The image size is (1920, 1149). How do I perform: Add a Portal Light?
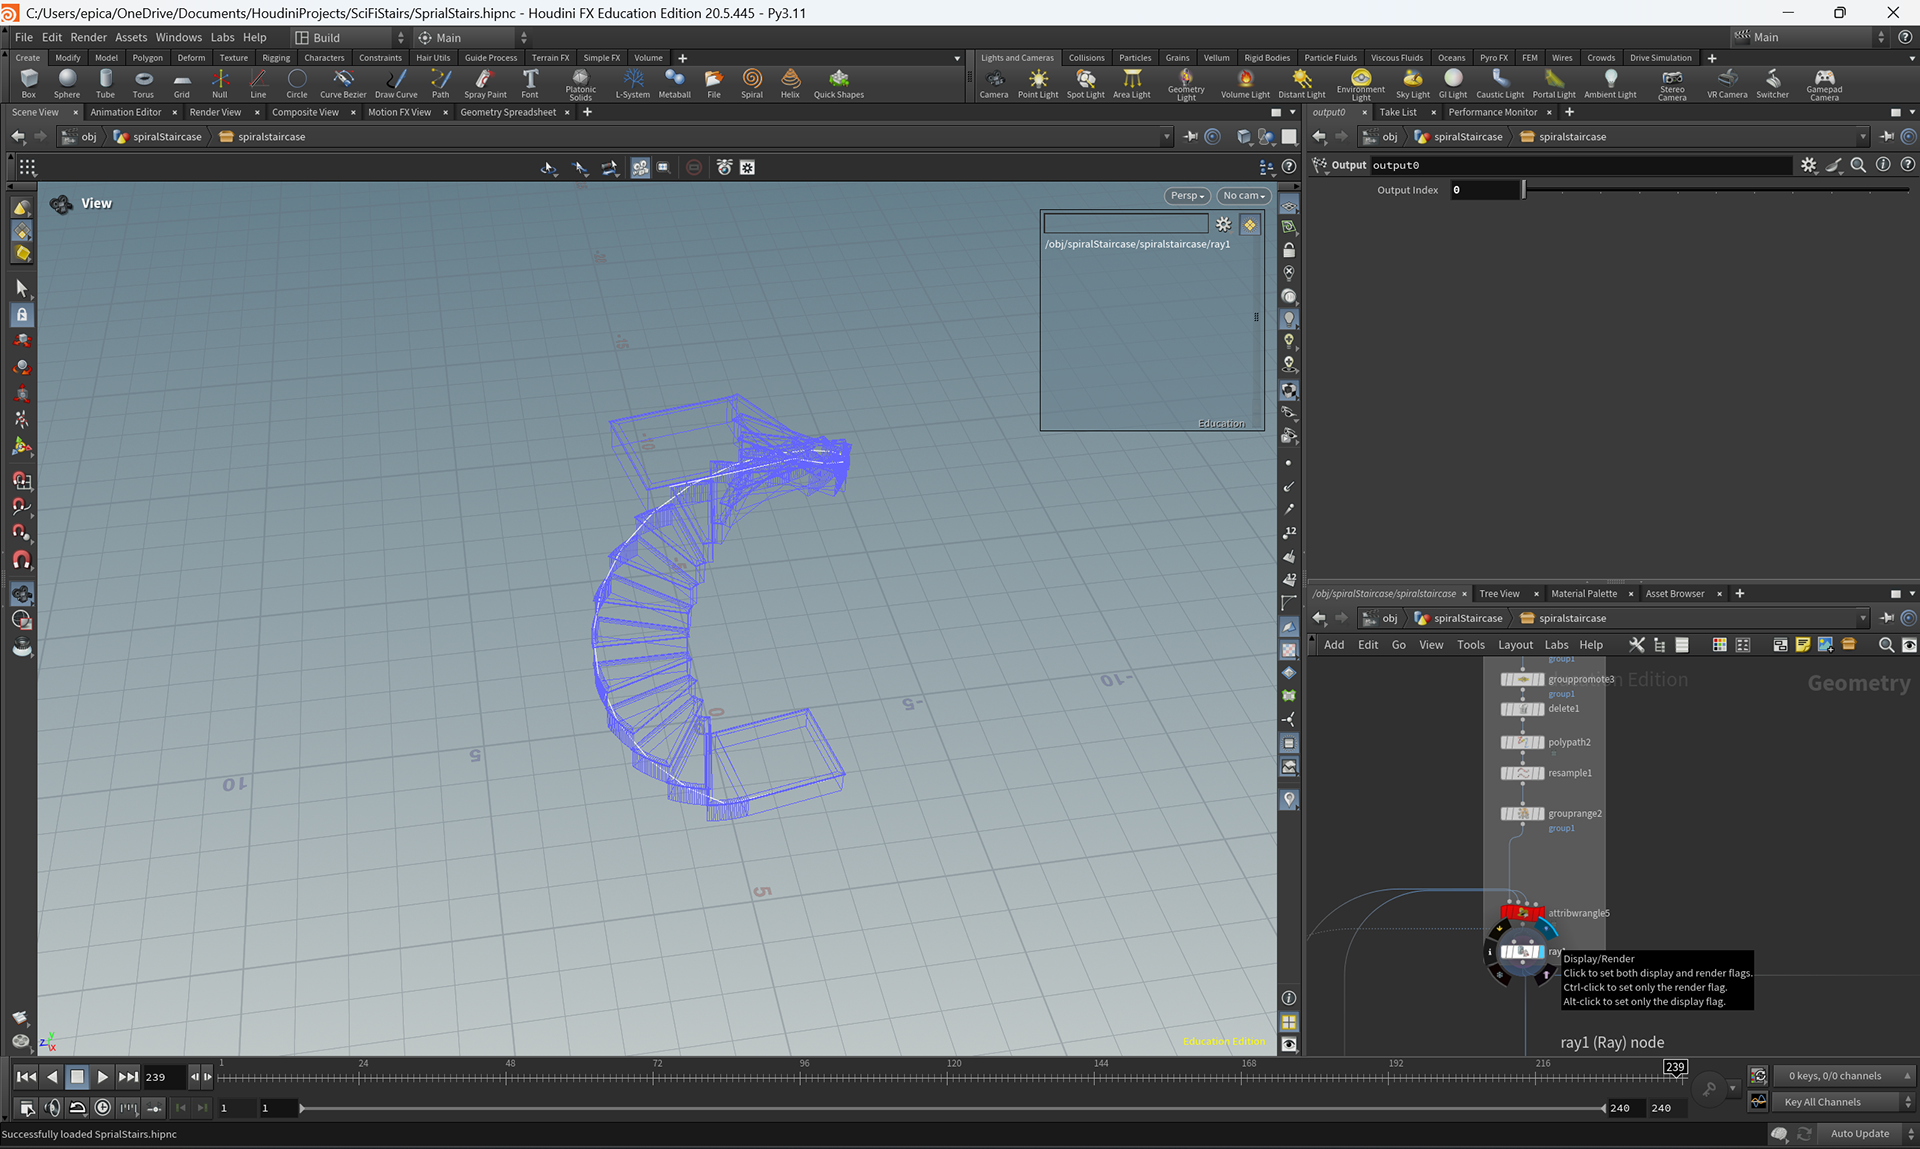click(x=1553, y=83)
